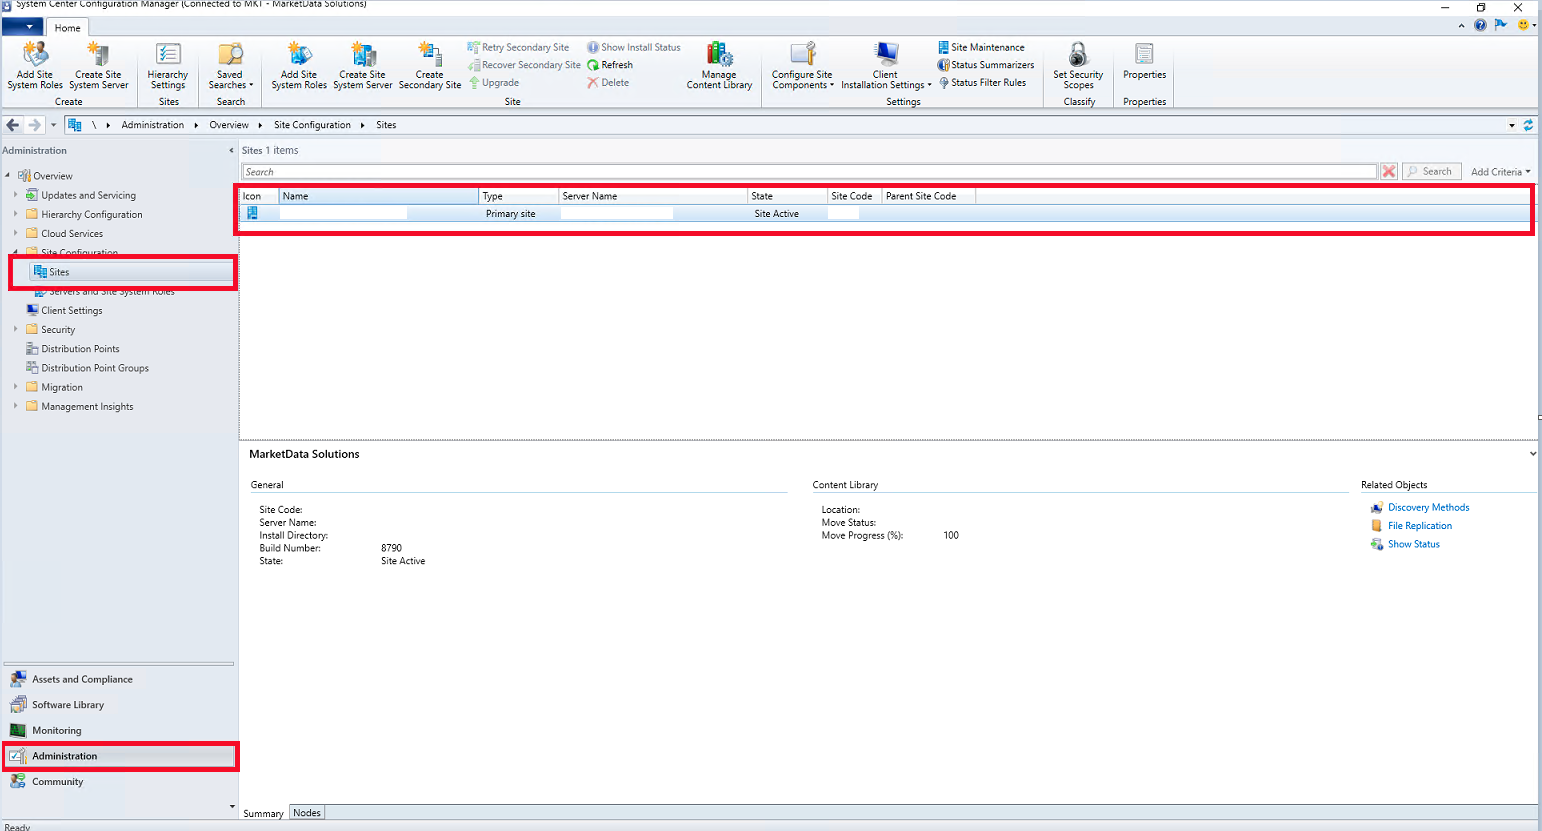Click Show Install Status
The image size is (1542, 831).
(633, 47)
